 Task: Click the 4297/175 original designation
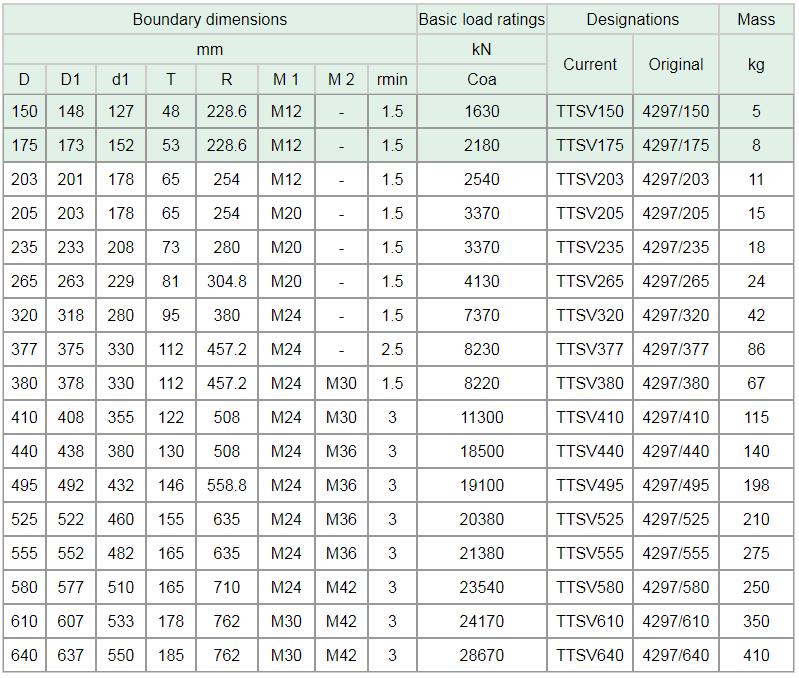click(x=676, y=145)
